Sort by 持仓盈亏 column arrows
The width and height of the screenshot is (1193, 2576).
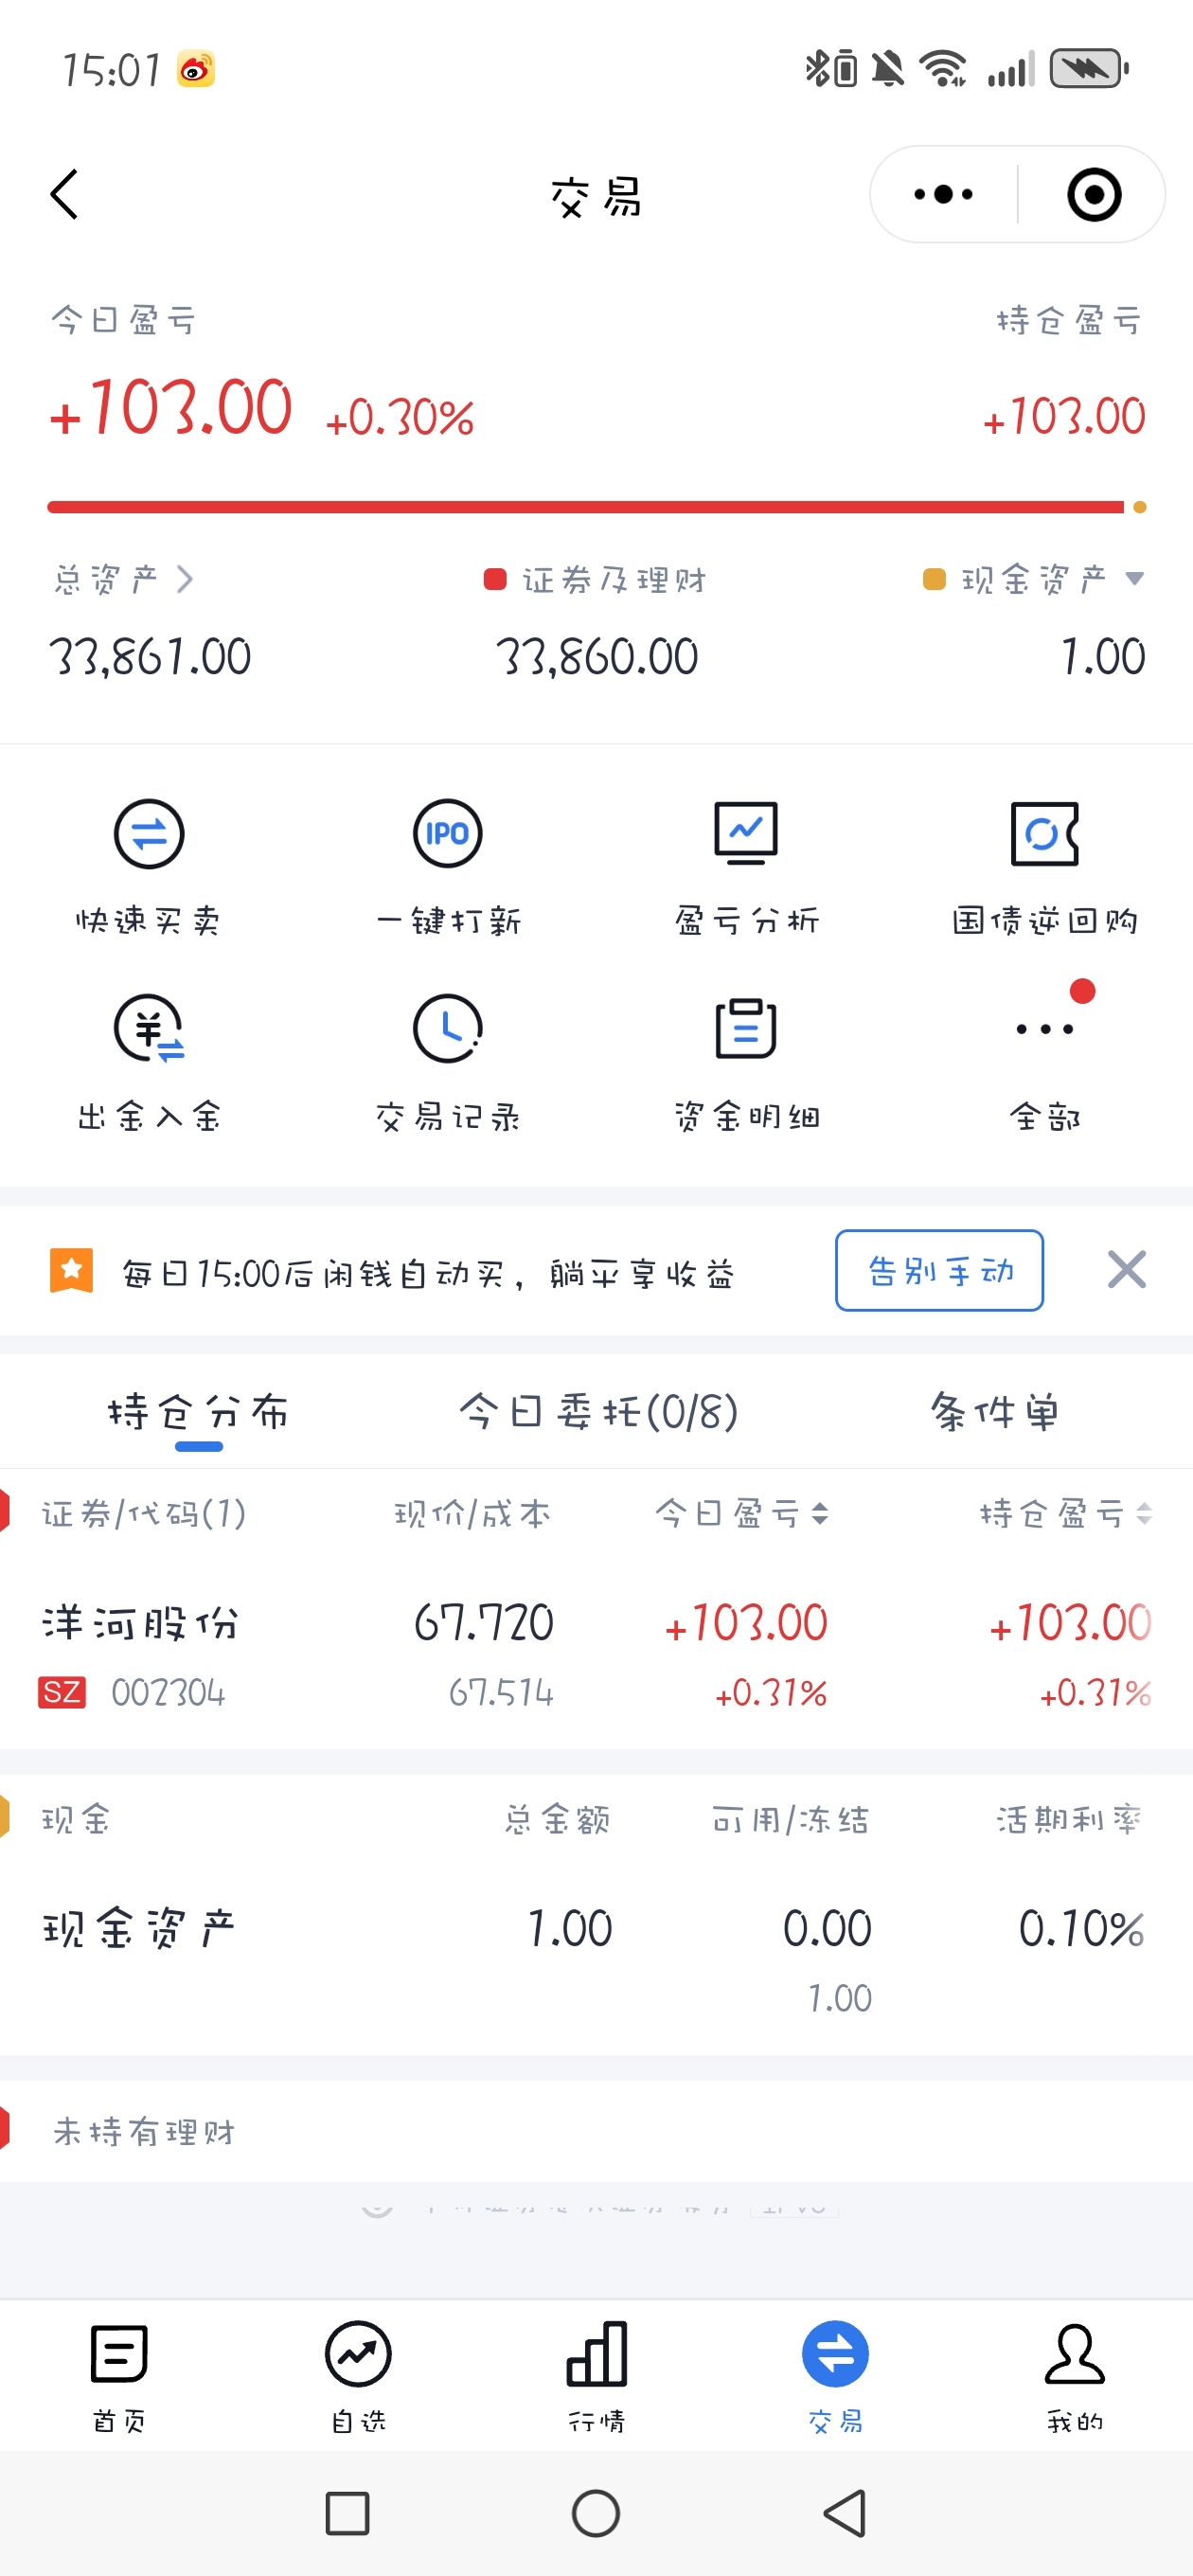(1144, 1513)
